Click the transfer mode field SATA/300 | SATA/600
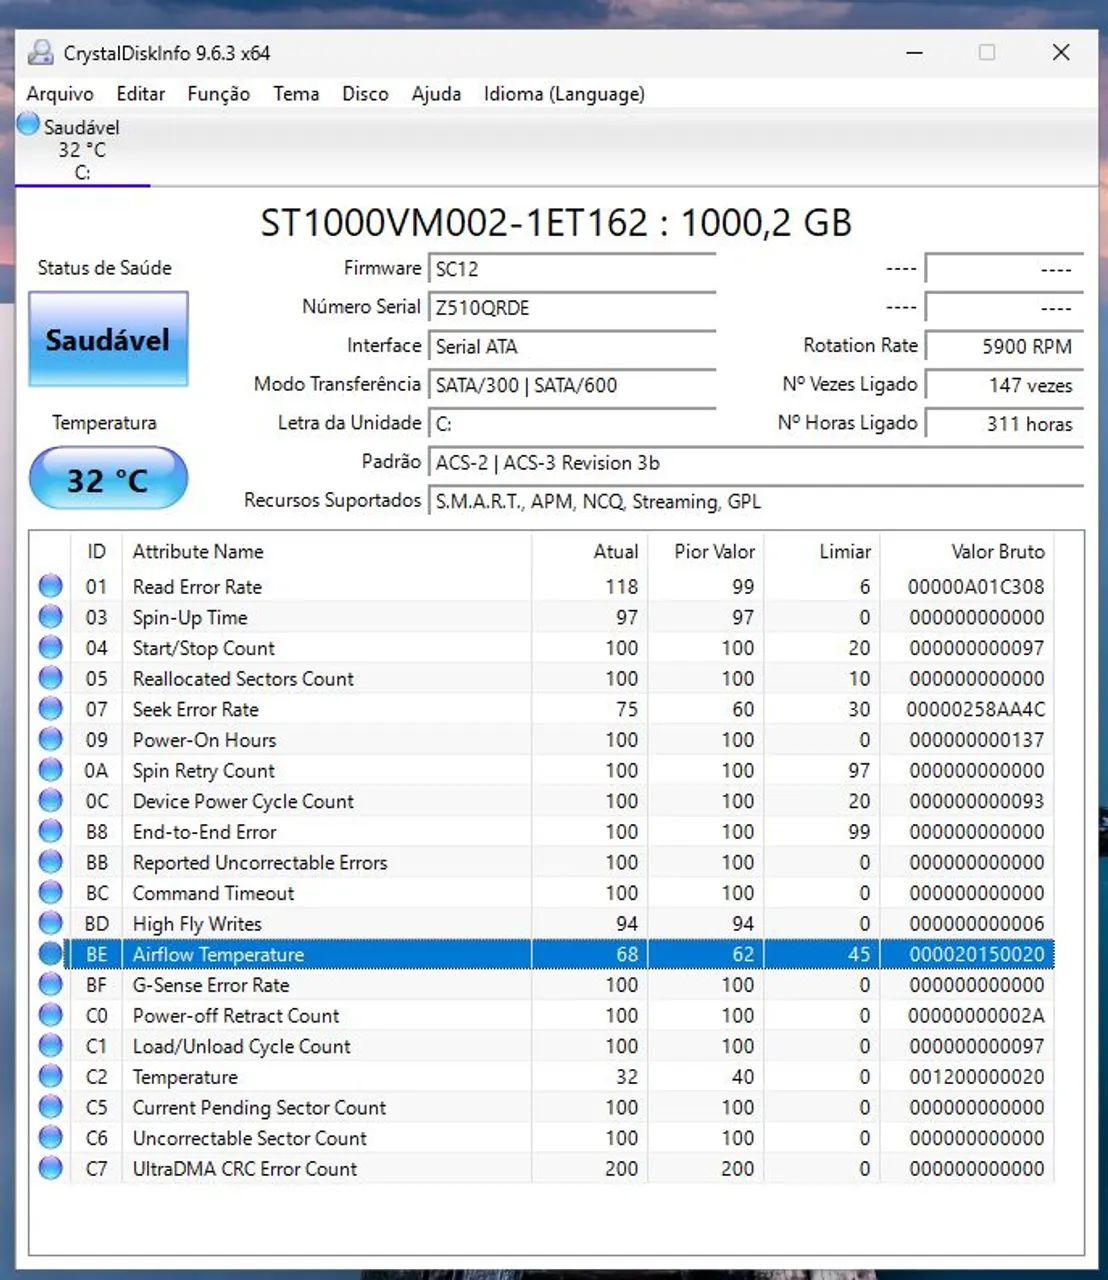Viewport: 1108px width, 1280px height. coord(572,385)
